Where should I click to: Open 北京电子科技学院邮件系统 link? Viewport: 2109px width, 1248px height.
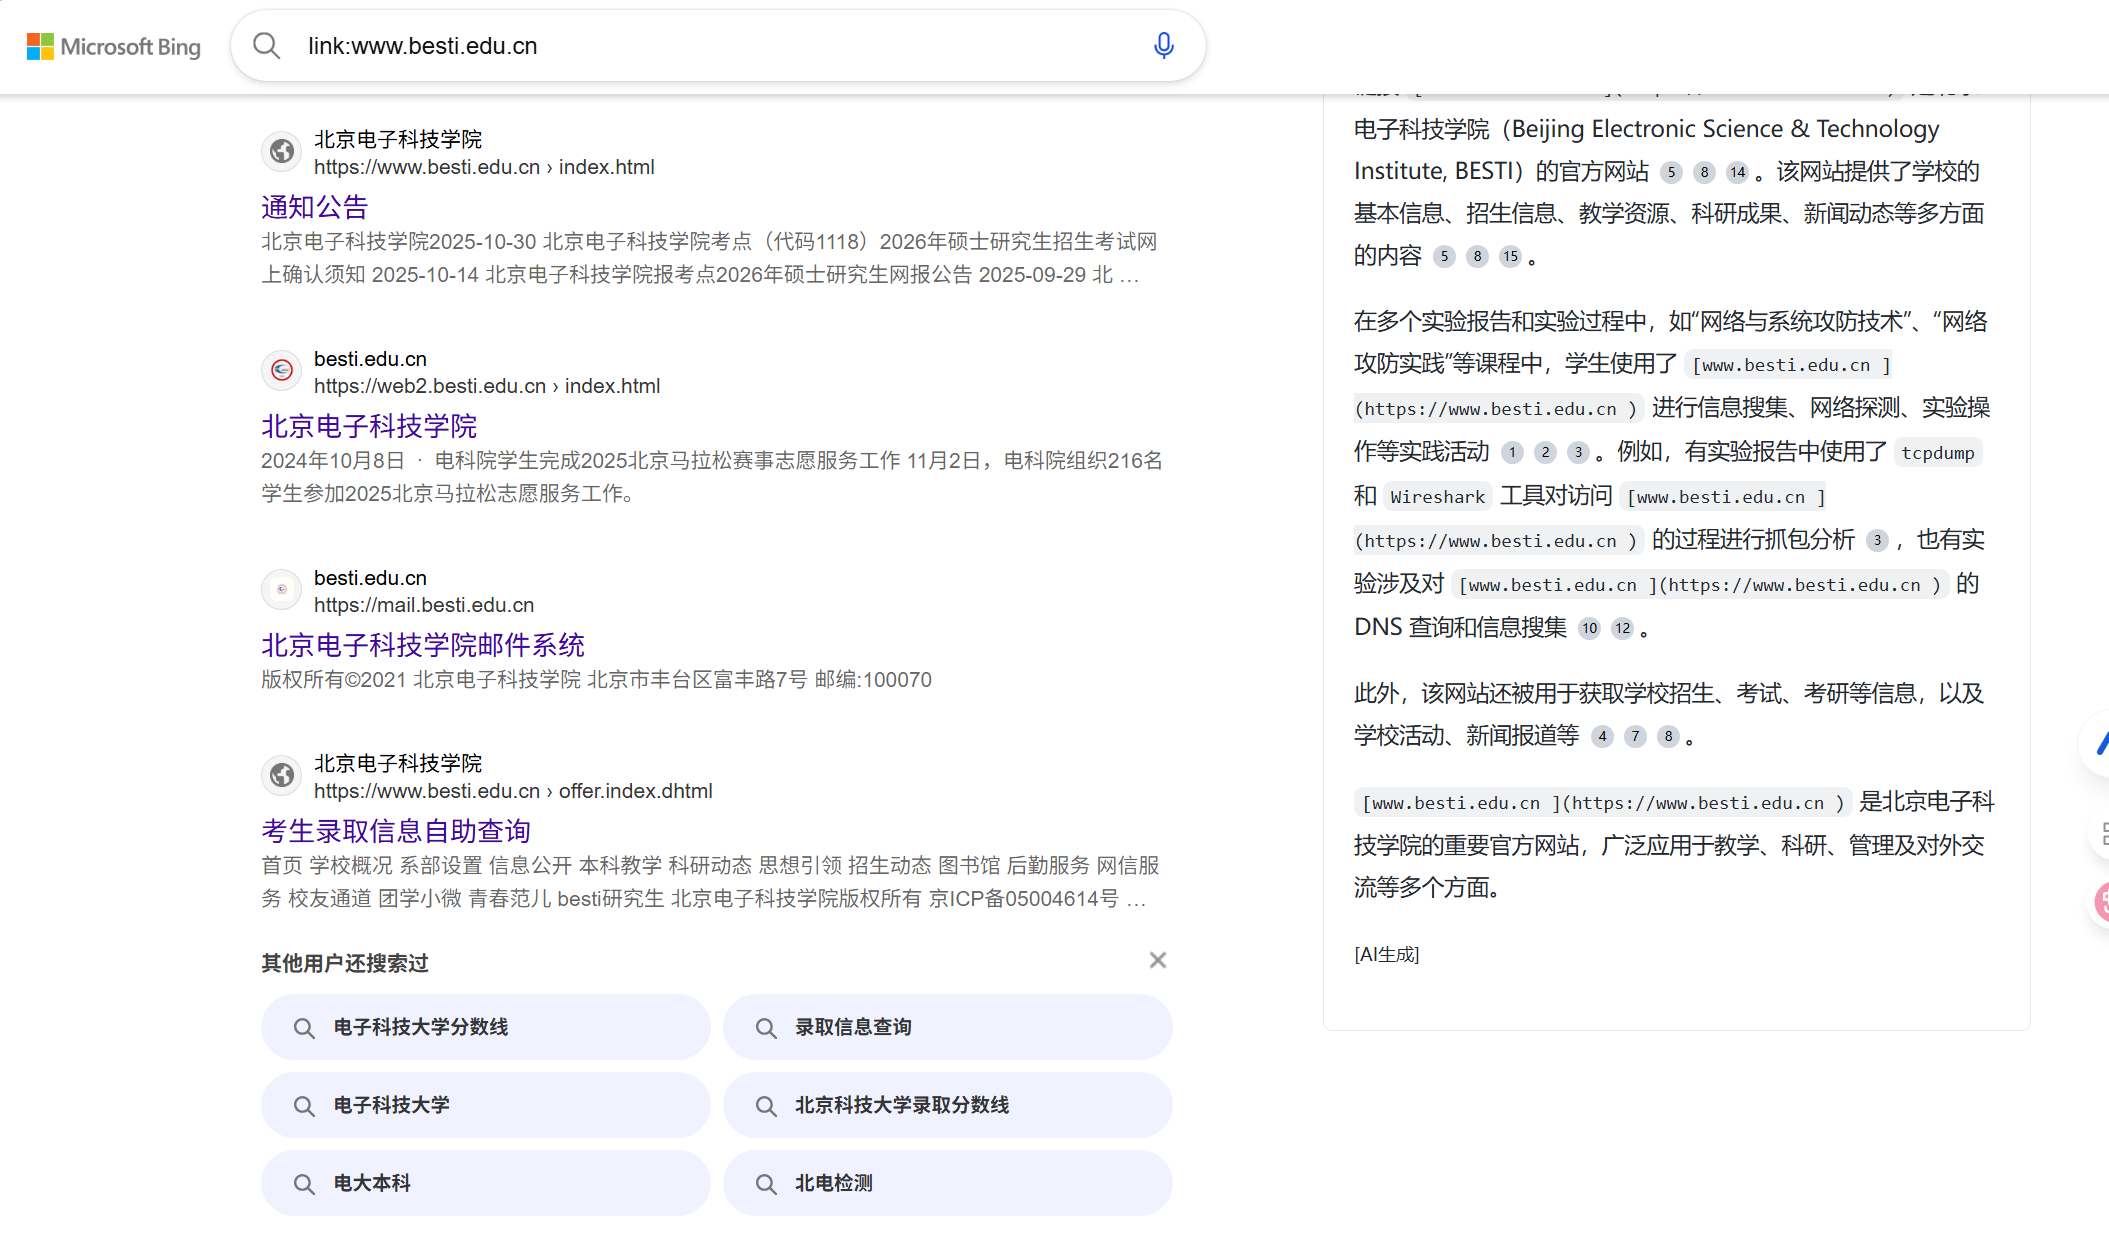[422, 645]
